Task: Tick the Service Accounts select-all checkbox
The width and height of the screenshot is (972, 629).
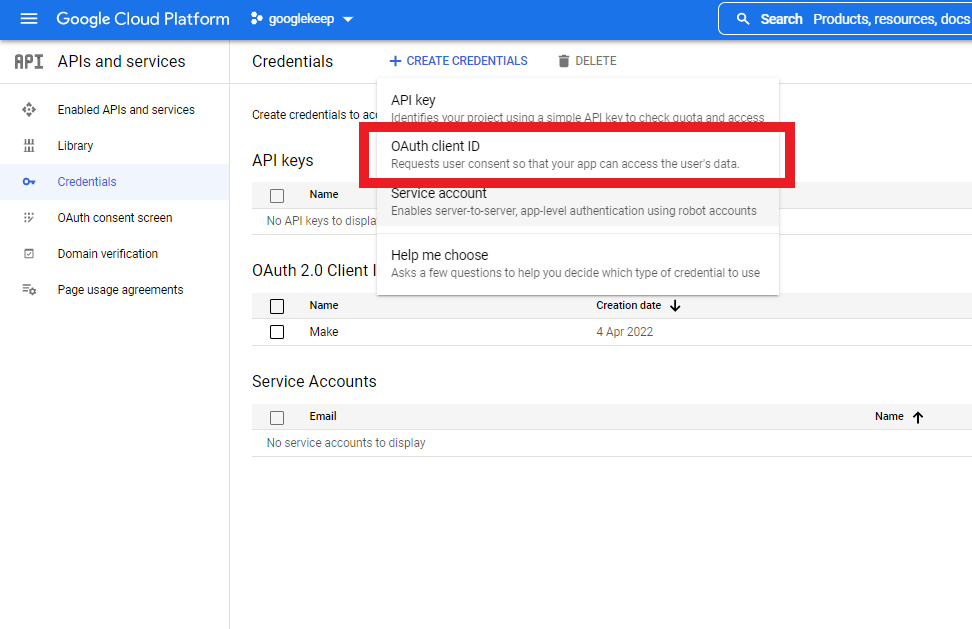Action: (277, 418)
